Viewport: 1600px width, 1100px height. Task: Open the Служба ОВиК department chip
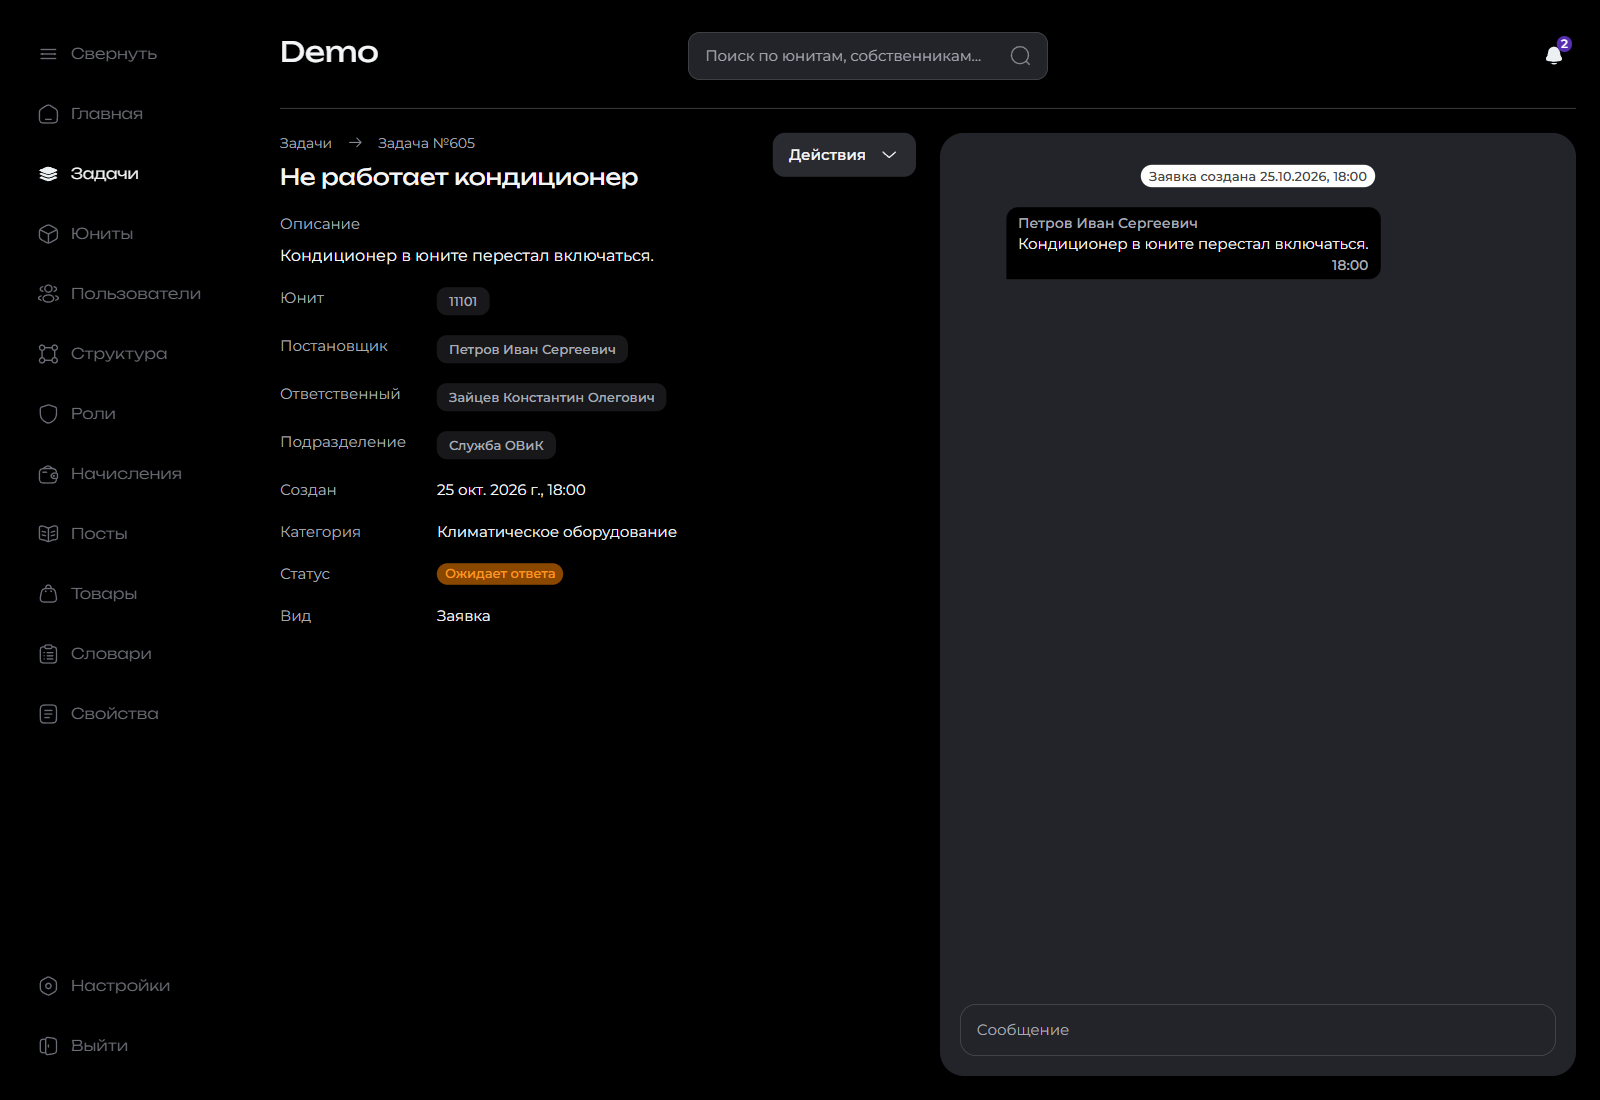pyautogui.click(x=496, y=445)
